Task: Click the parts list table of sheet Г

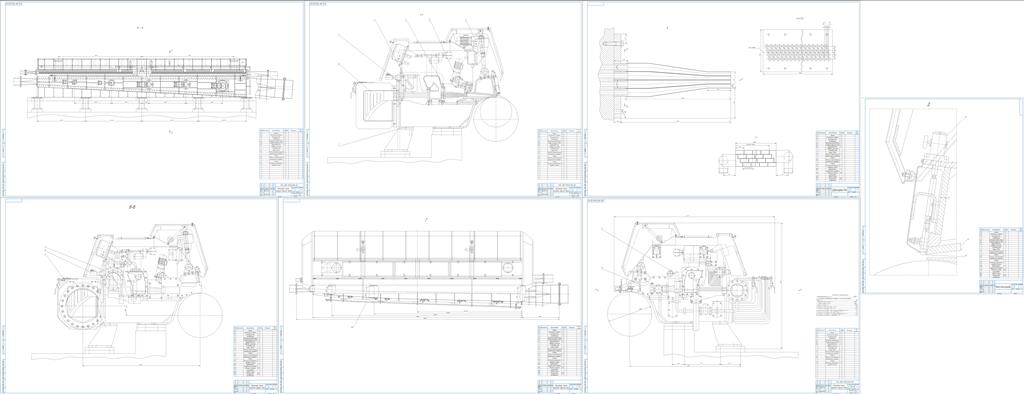Action: (560, 352)
